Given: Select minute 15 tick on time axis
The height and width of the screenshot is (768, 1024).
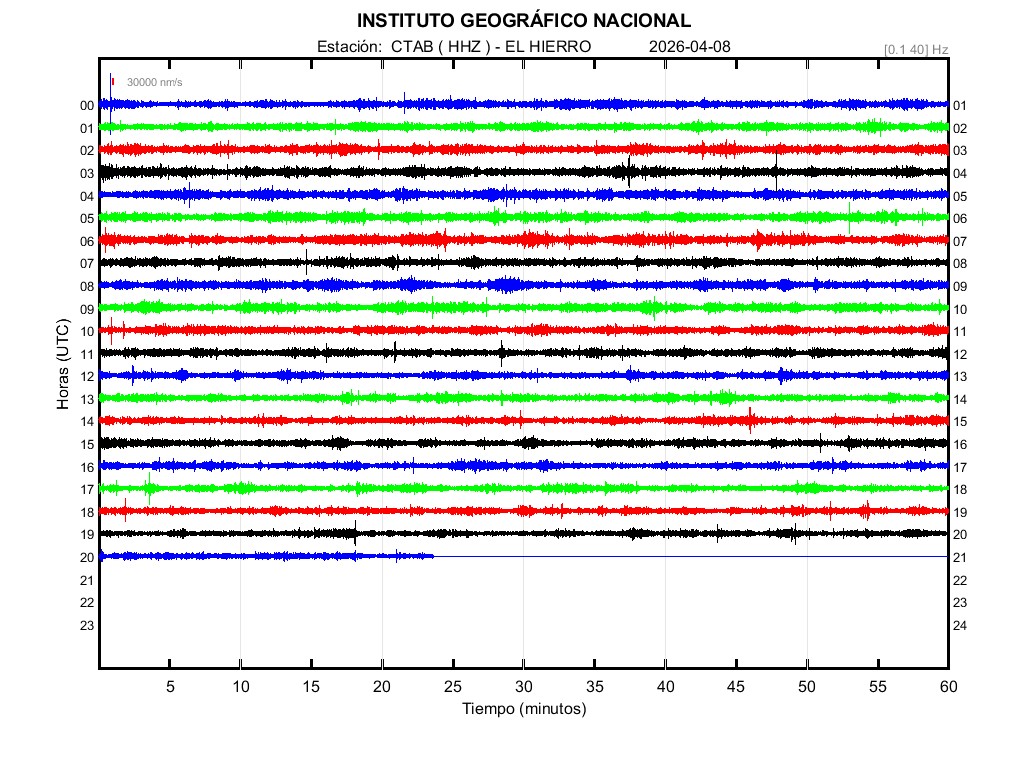Looking at the screenshot, I should click(311, 686).
